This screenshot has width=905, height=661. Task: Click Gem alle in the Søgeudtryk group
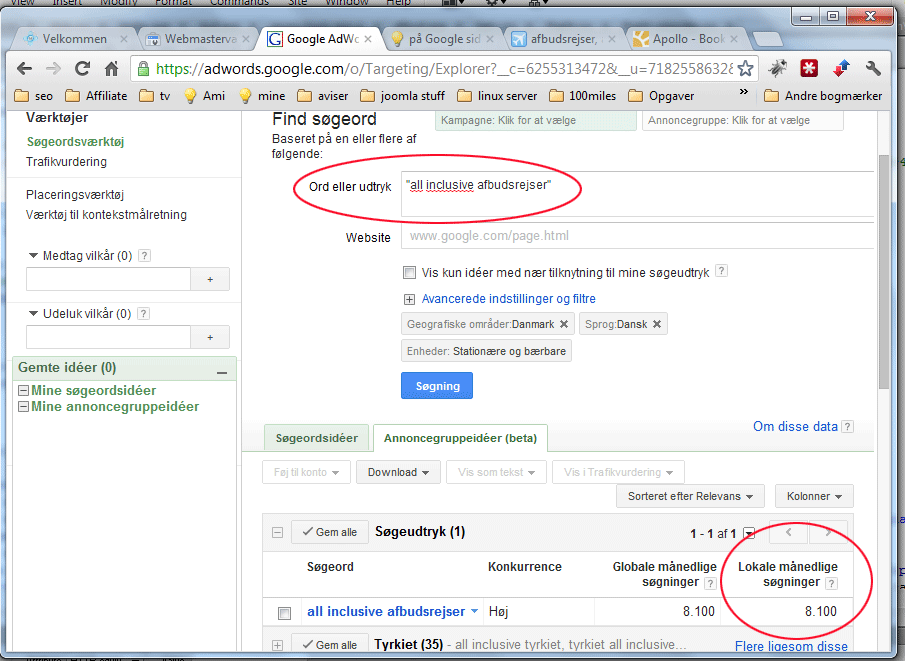330,532
